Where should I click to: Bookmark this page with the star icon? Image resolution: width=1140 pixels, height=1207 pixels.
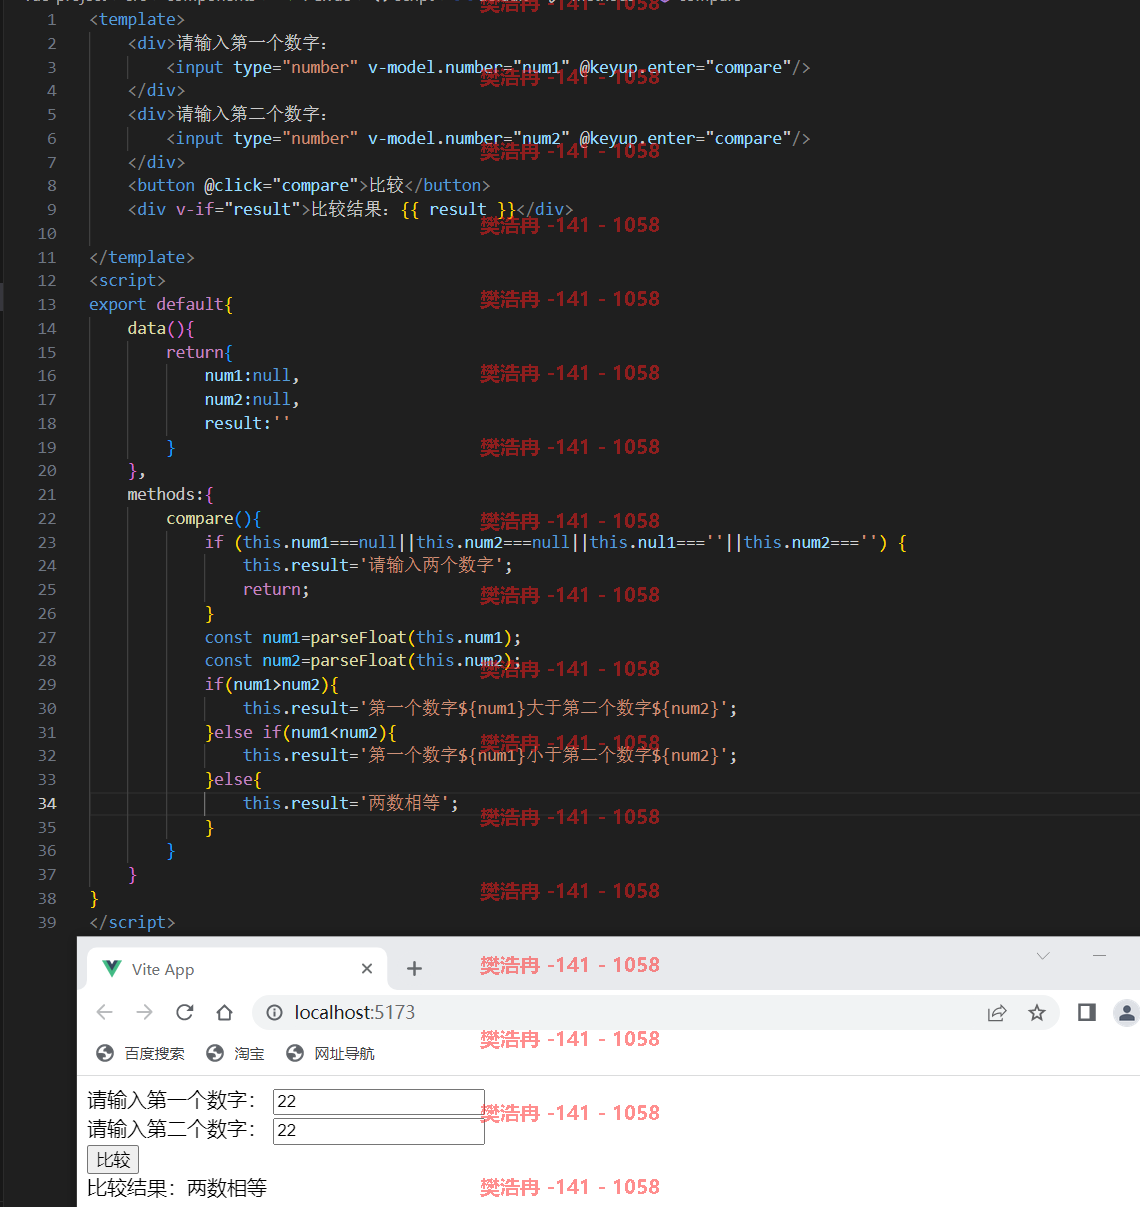point(1037,1013)
